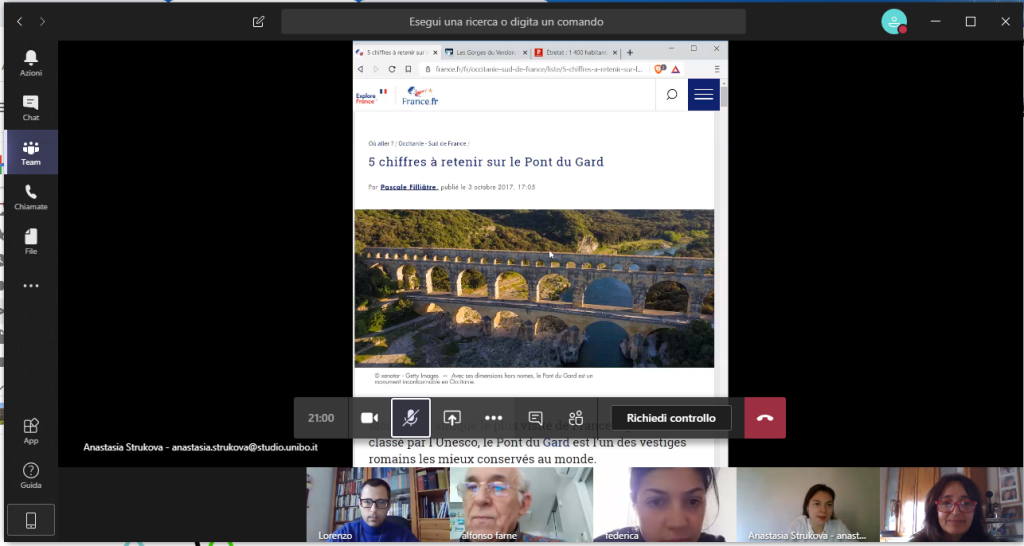Image resolution: width=1024 pixels, height=546 pixels.
Task: Go forward with Teams forward arrow
Action: tap(42, 22)
